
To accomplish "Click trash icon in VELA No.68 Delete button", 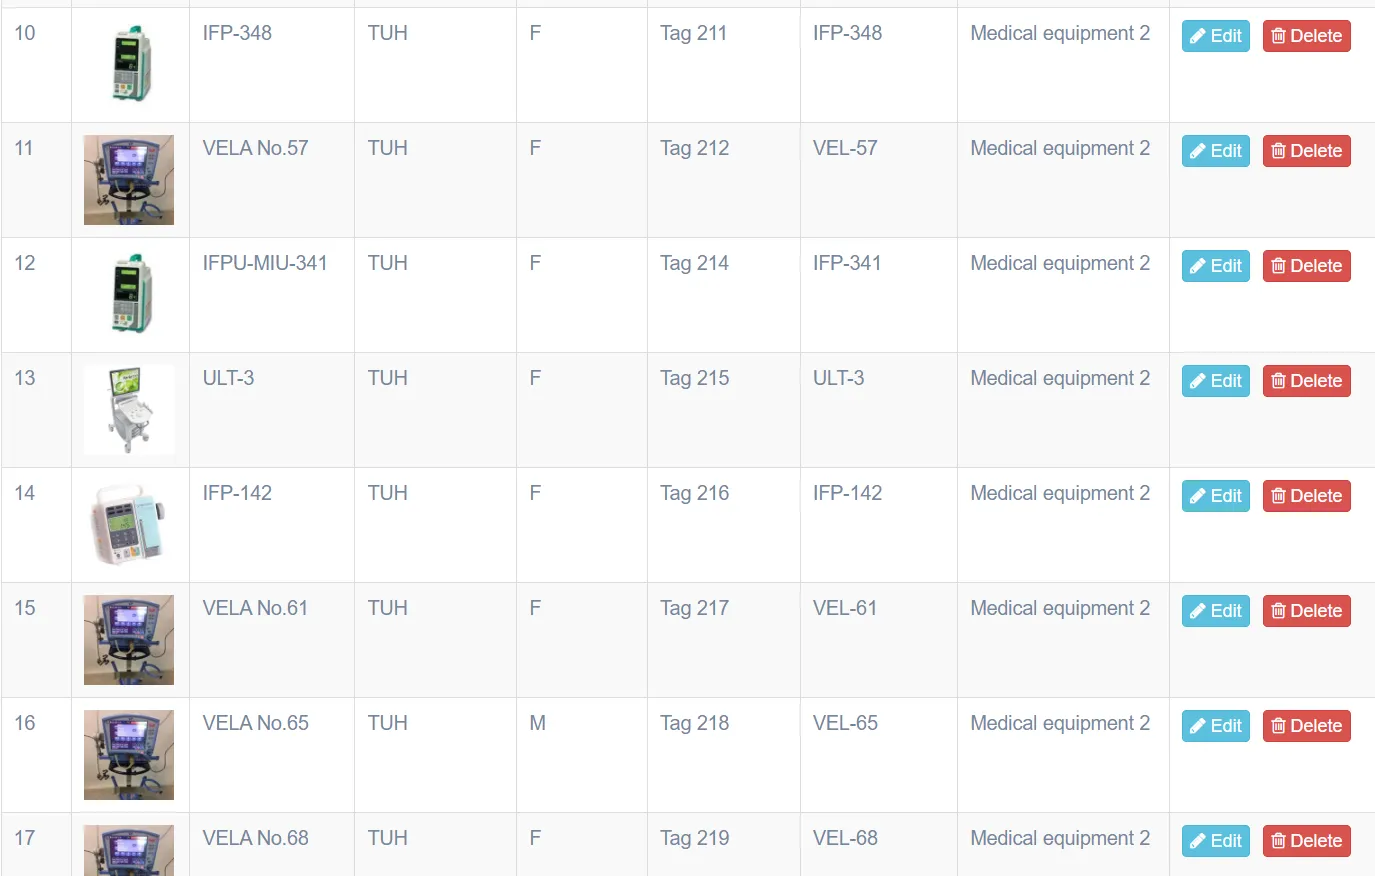I will [x=1278, y=841].
